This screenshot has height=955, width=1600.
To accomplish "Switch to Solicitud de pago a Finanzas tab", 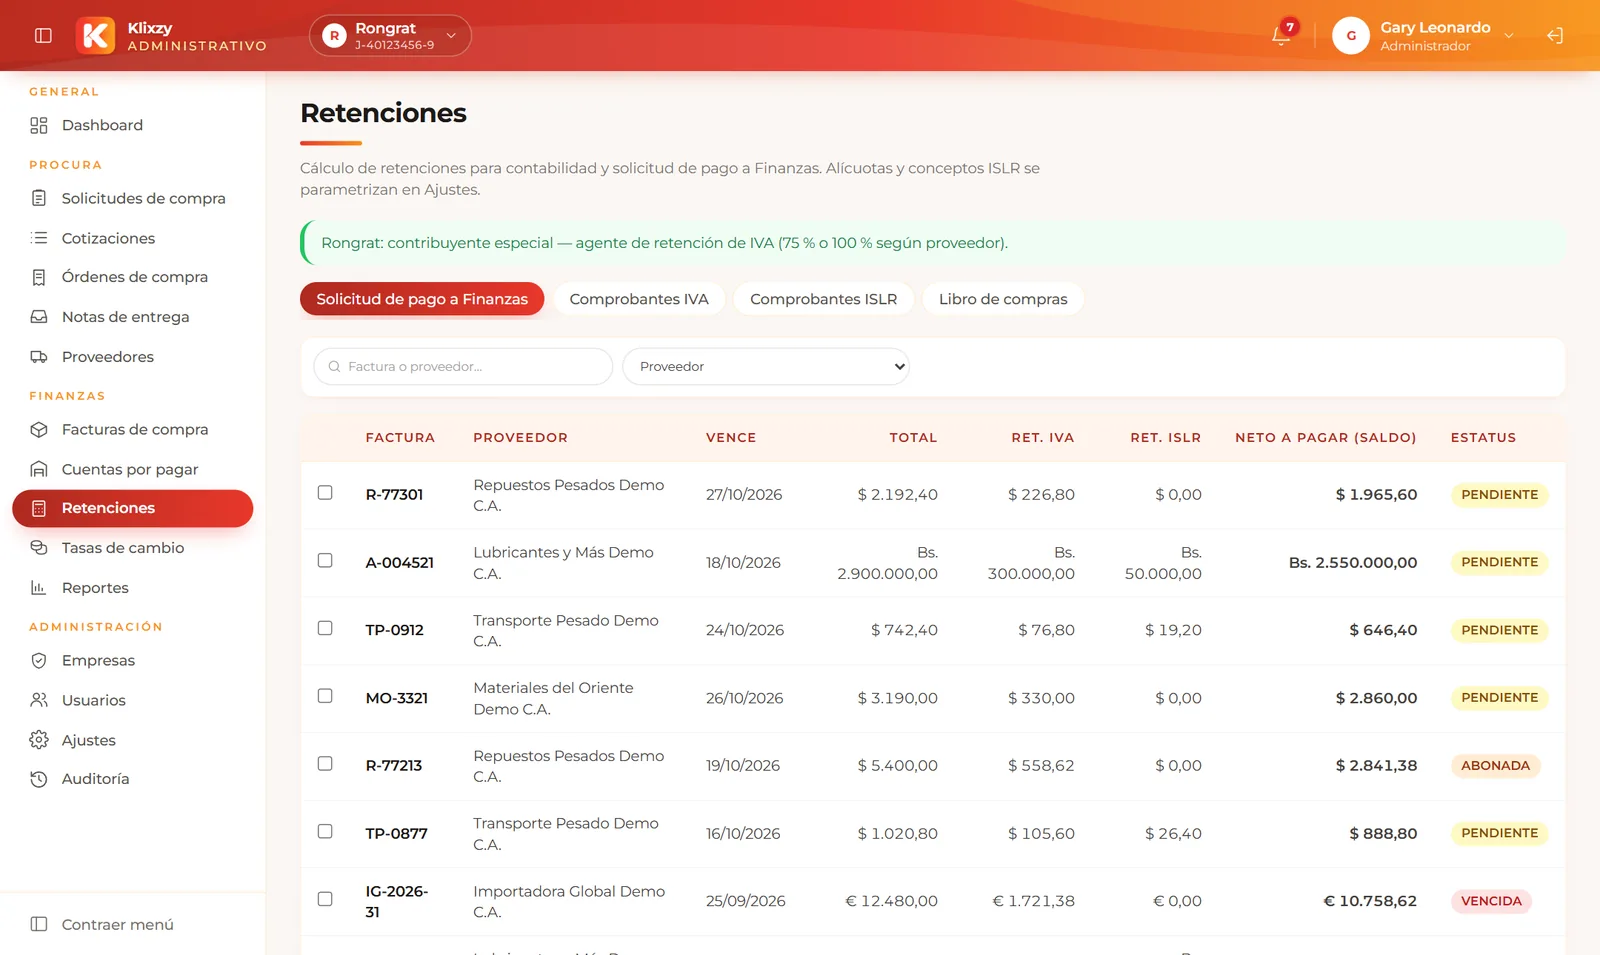I will [x=422, y=299].
